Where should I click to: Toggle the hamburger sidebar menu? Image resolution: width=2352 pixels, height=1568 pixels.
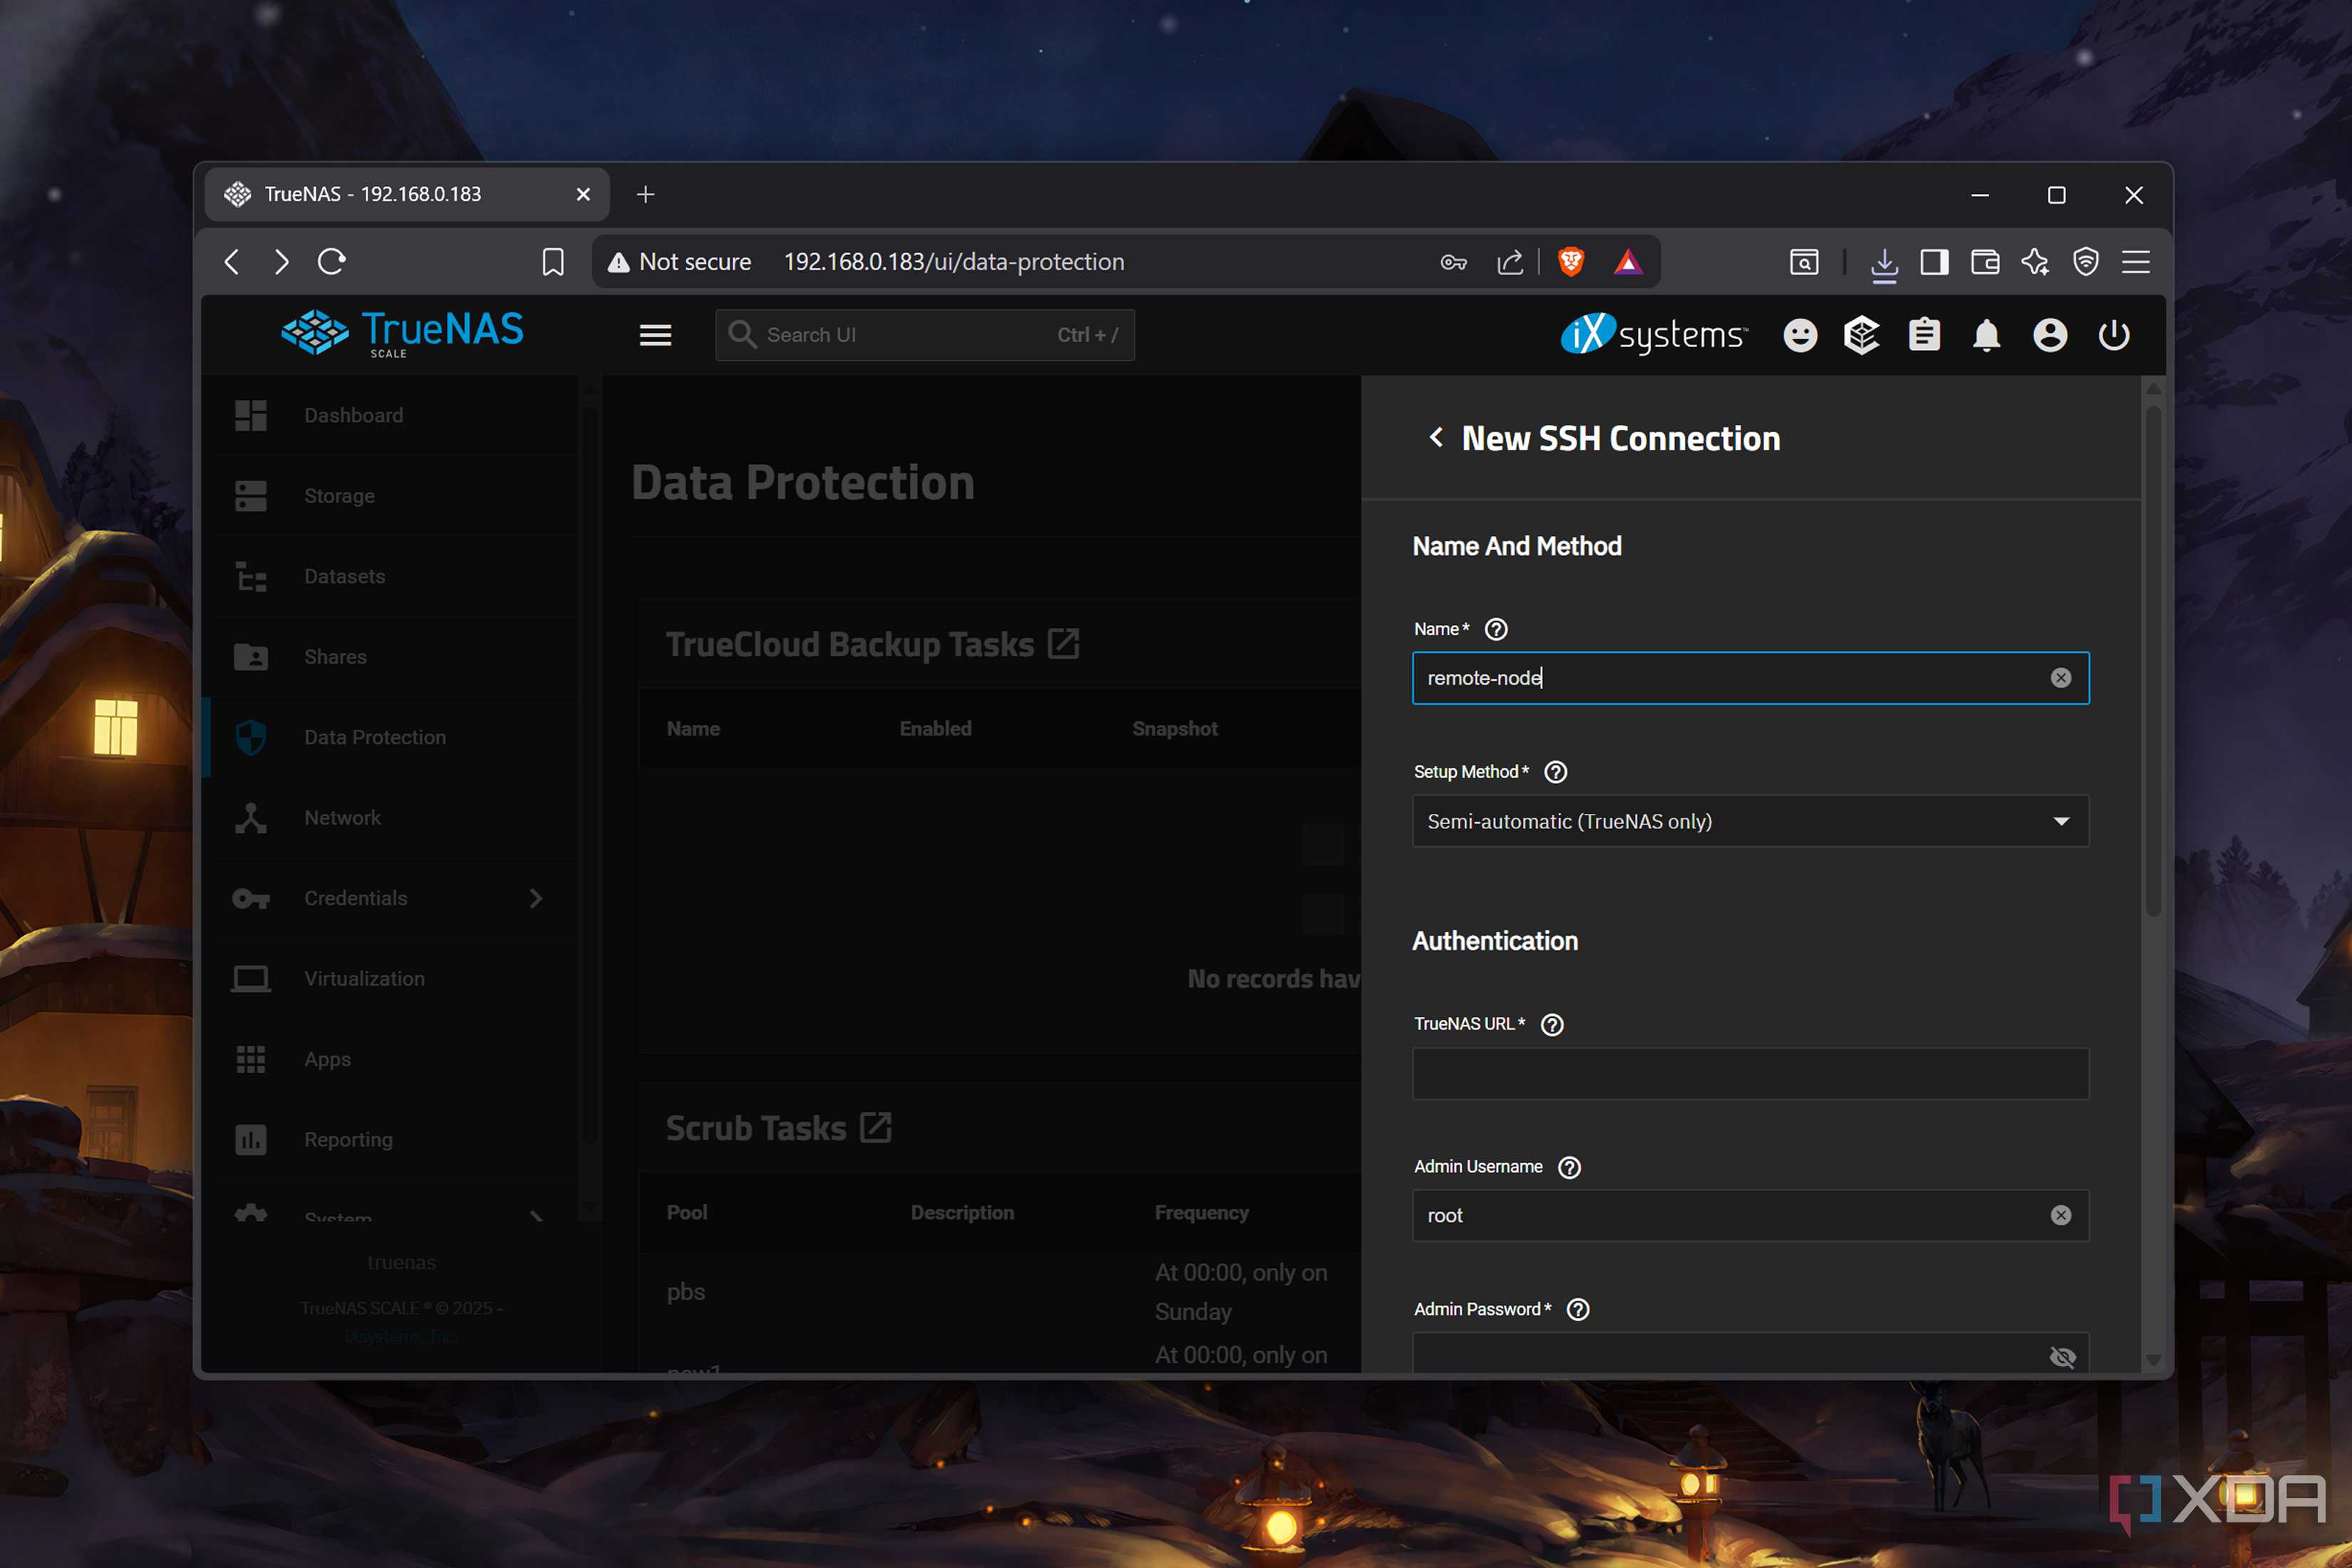[x=655, y=335]
